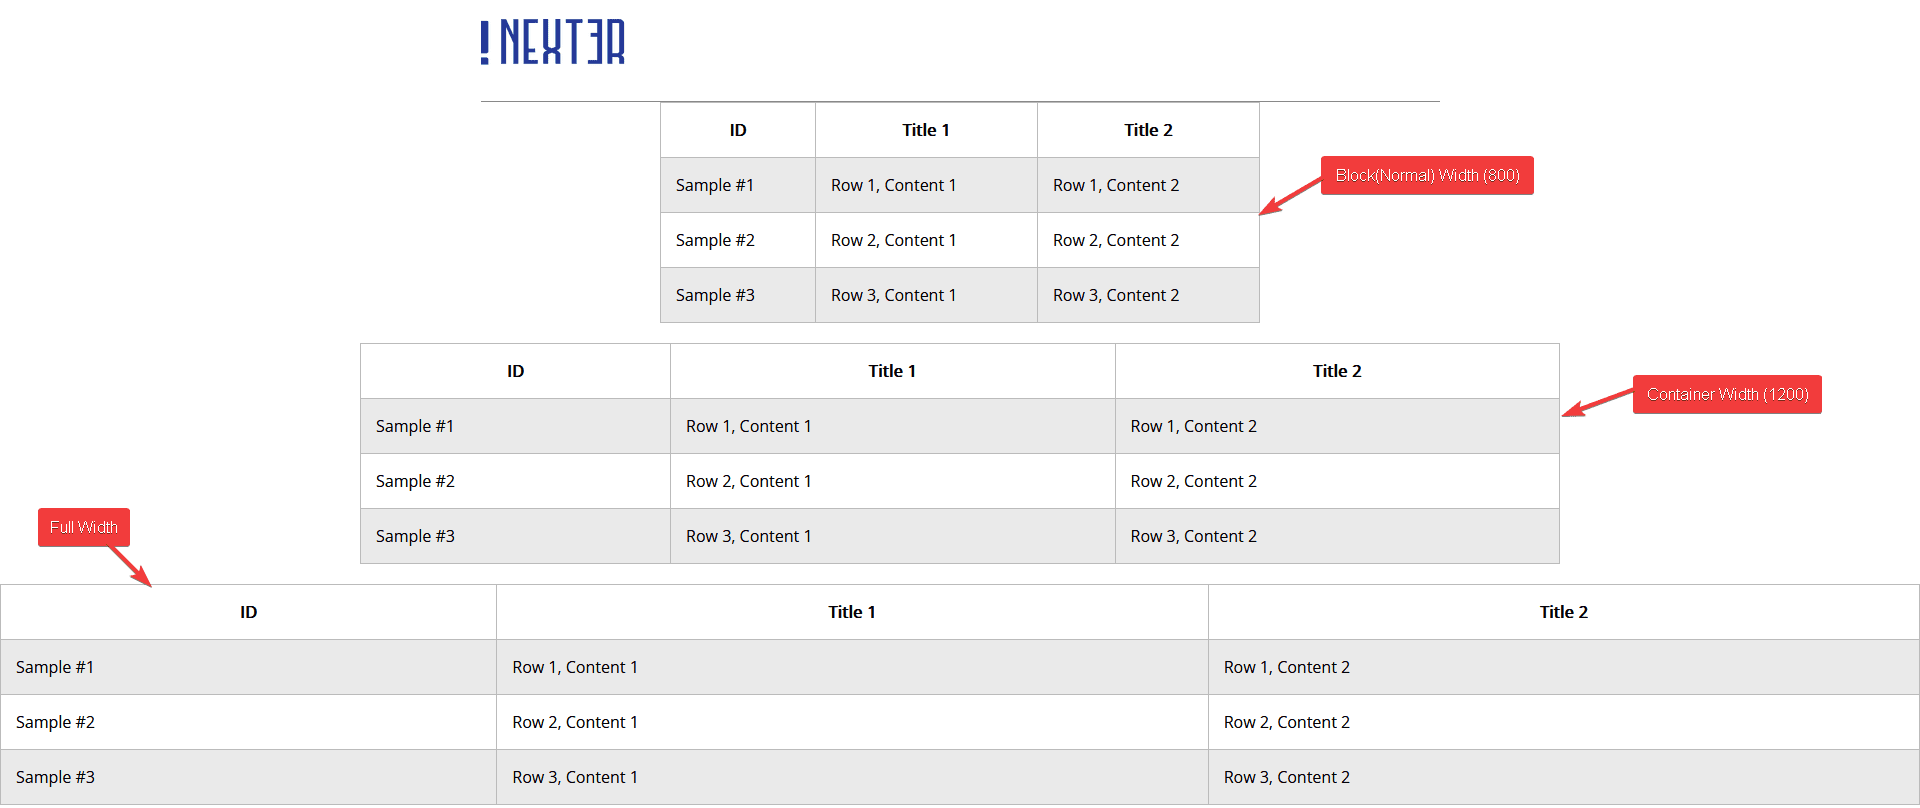Select Row 2, Content 2 in full-width table

(x=1564, y=722)
